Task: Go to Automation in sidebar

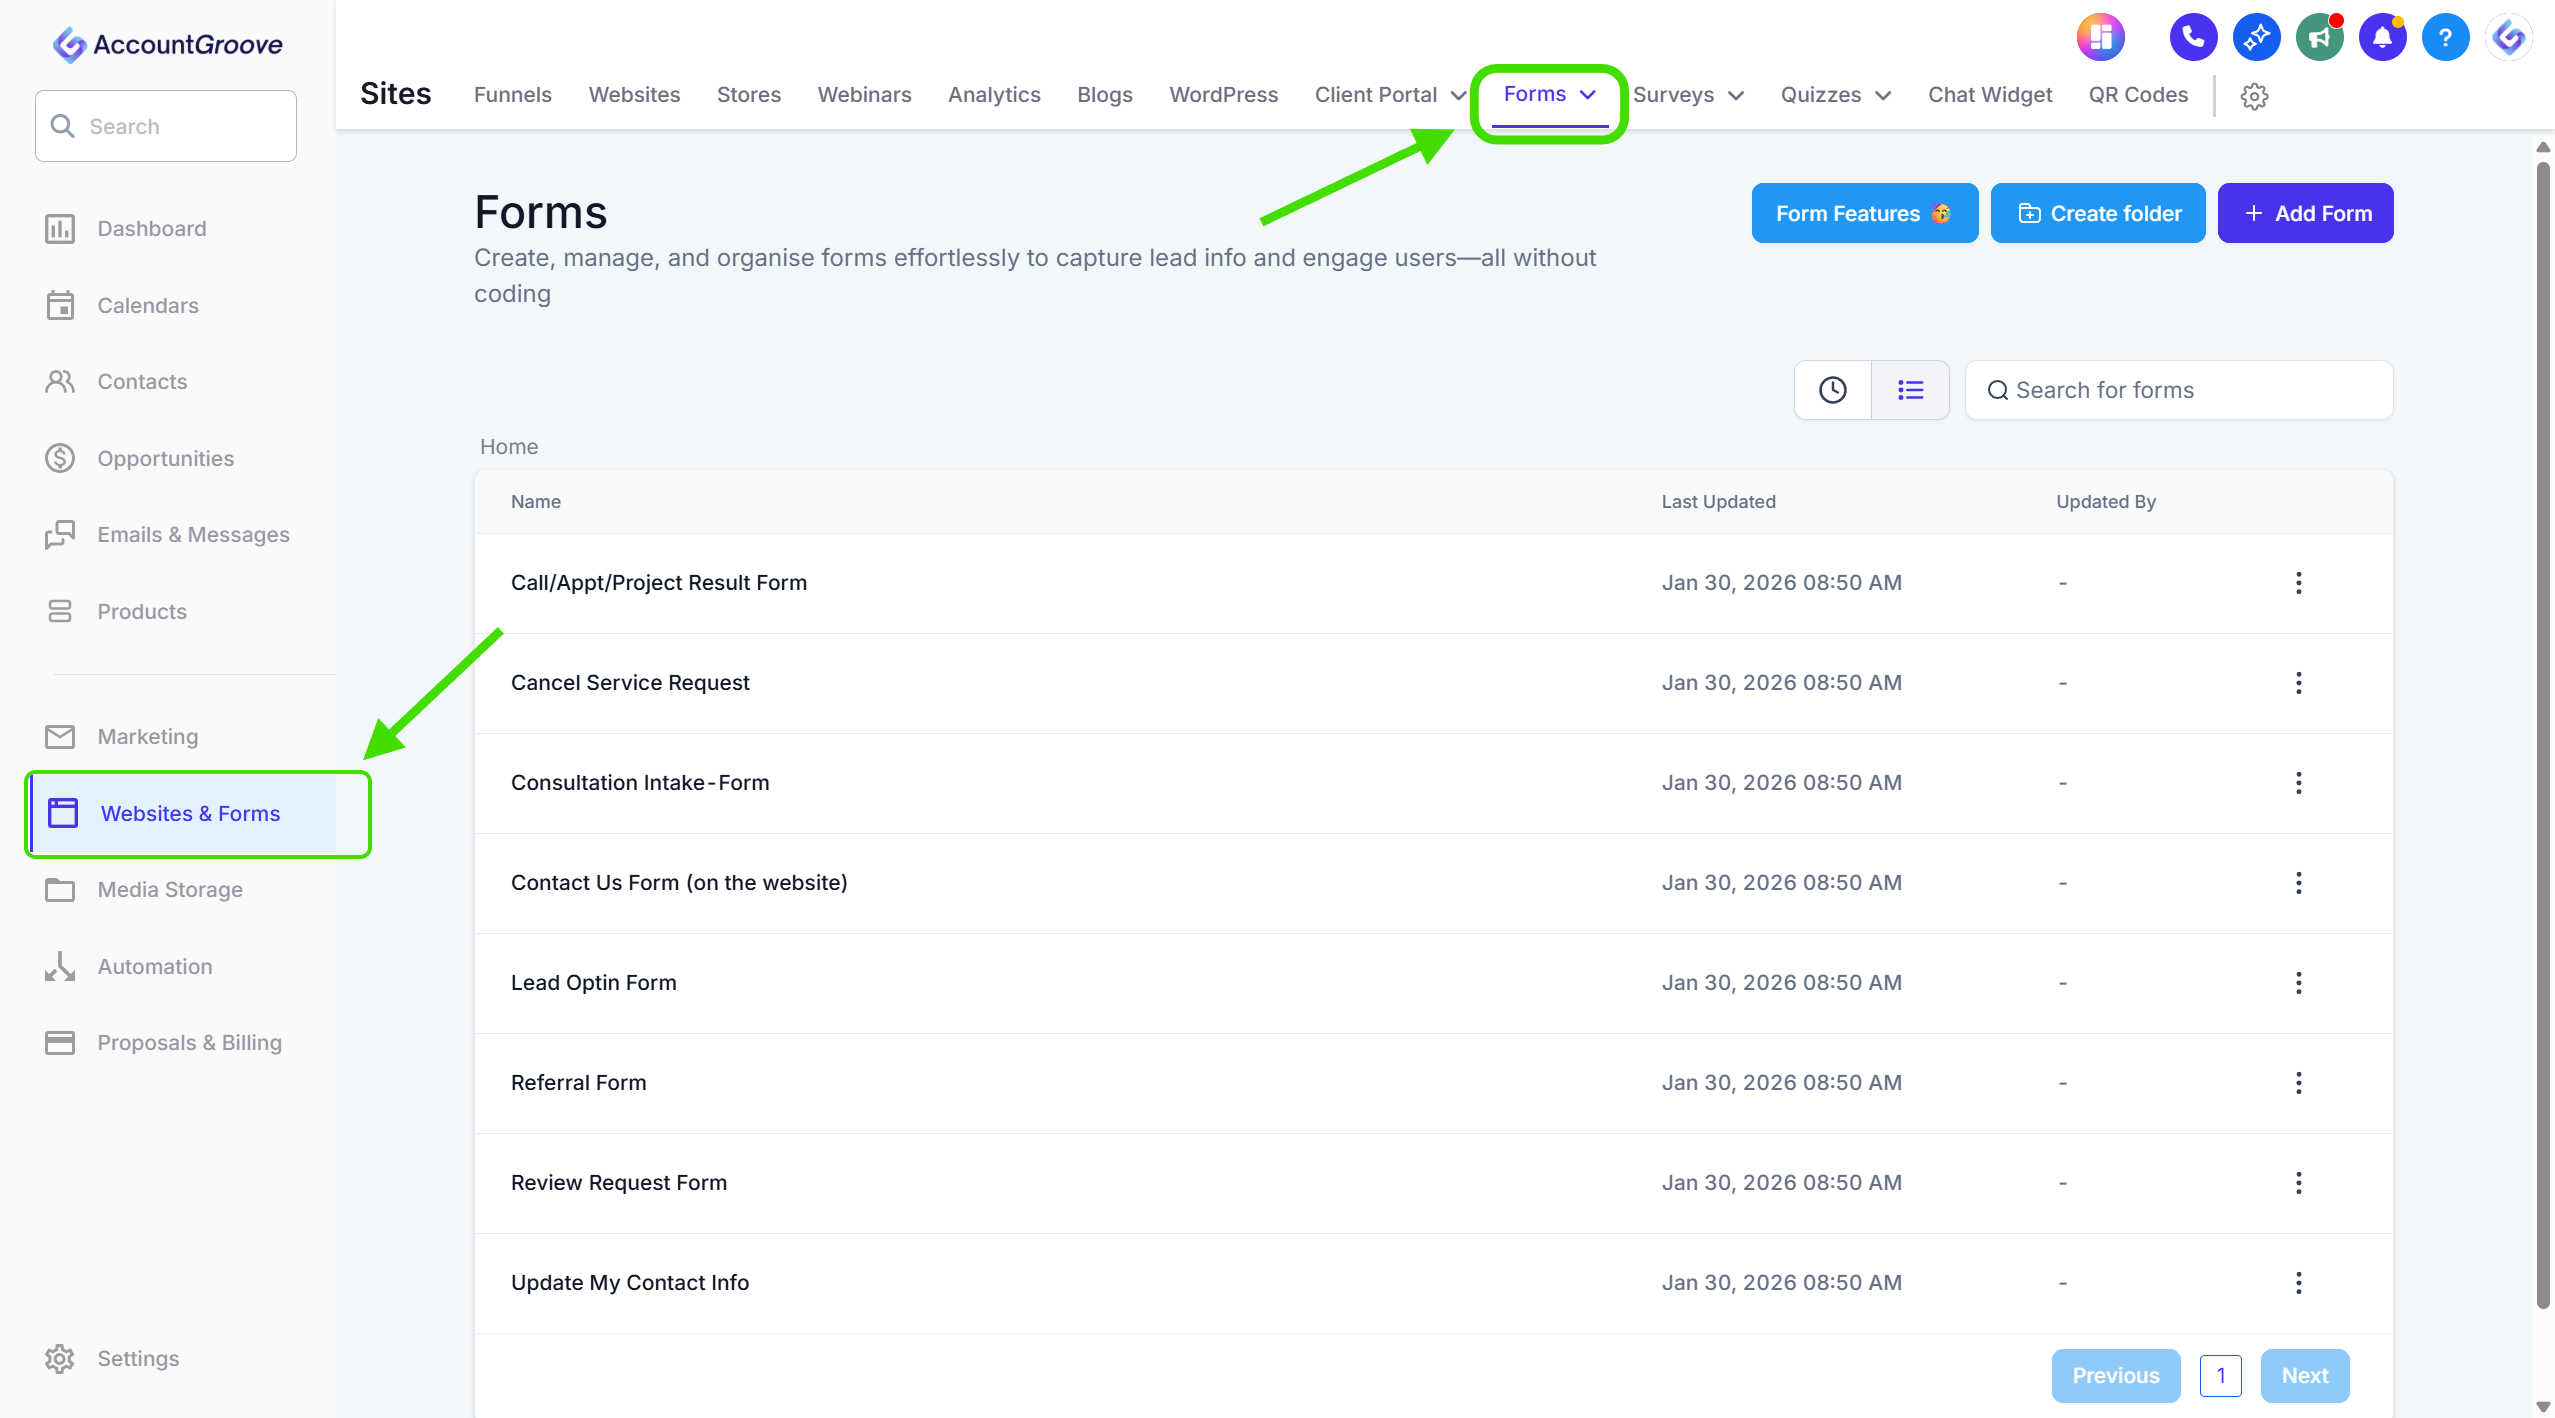Action: tap(154, 966)
